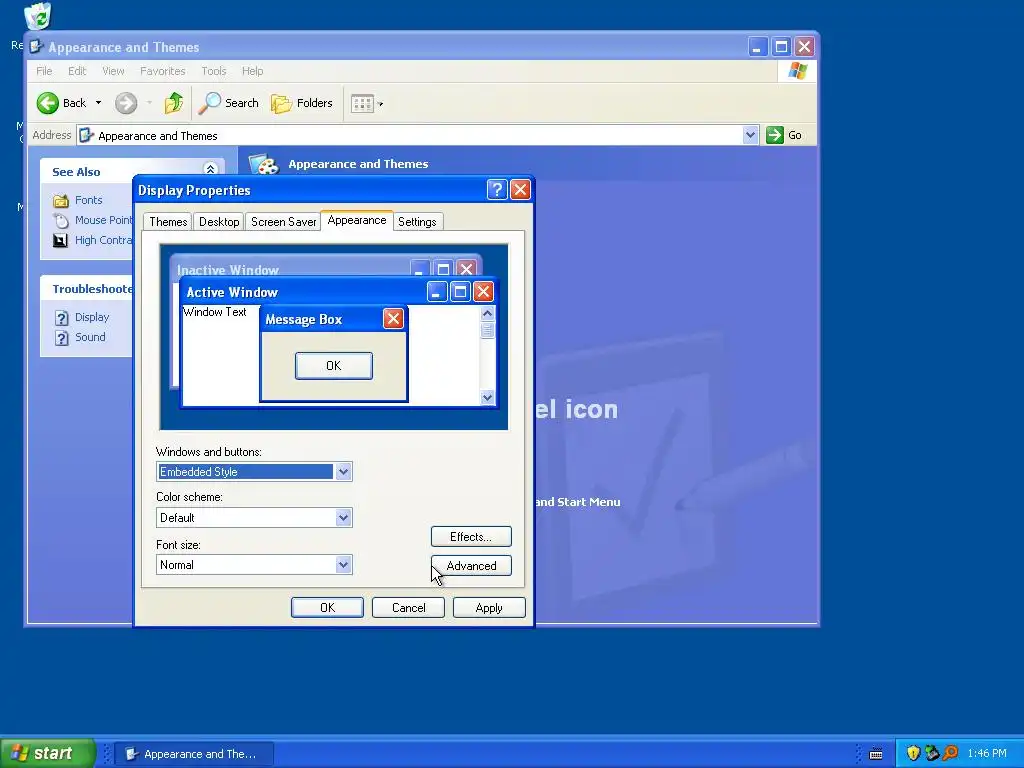Screen dimensions: 1024x768
Task: Open Search in the Explorer toolbar
Action: tap(229, 103)
